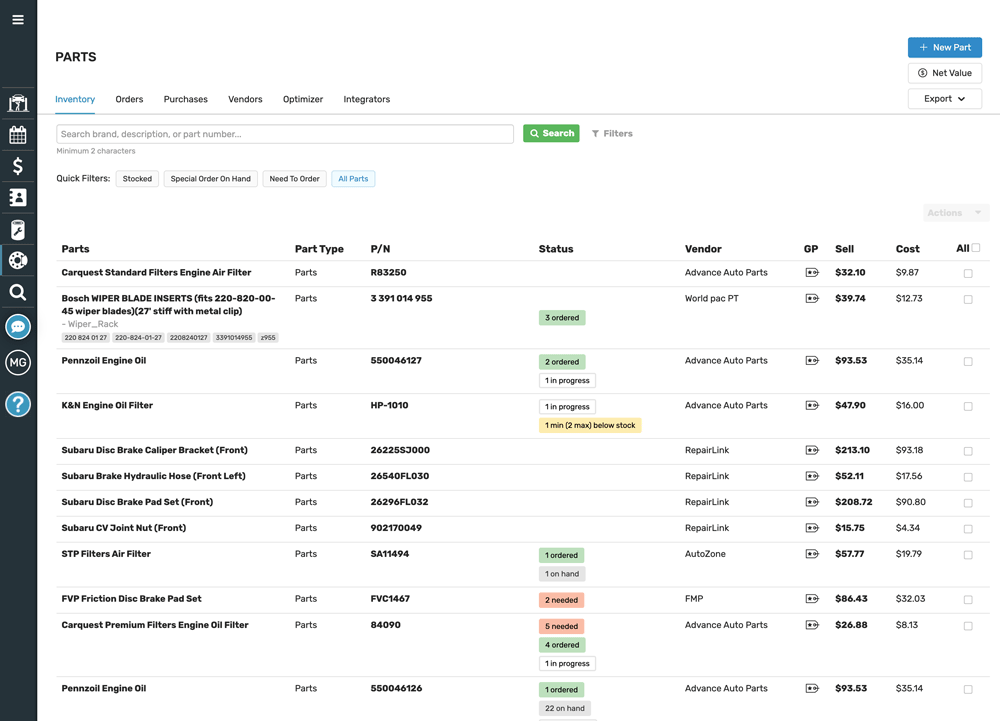
Task: Open the magnifier search sidebar icon
Action: tap(18, 293)
